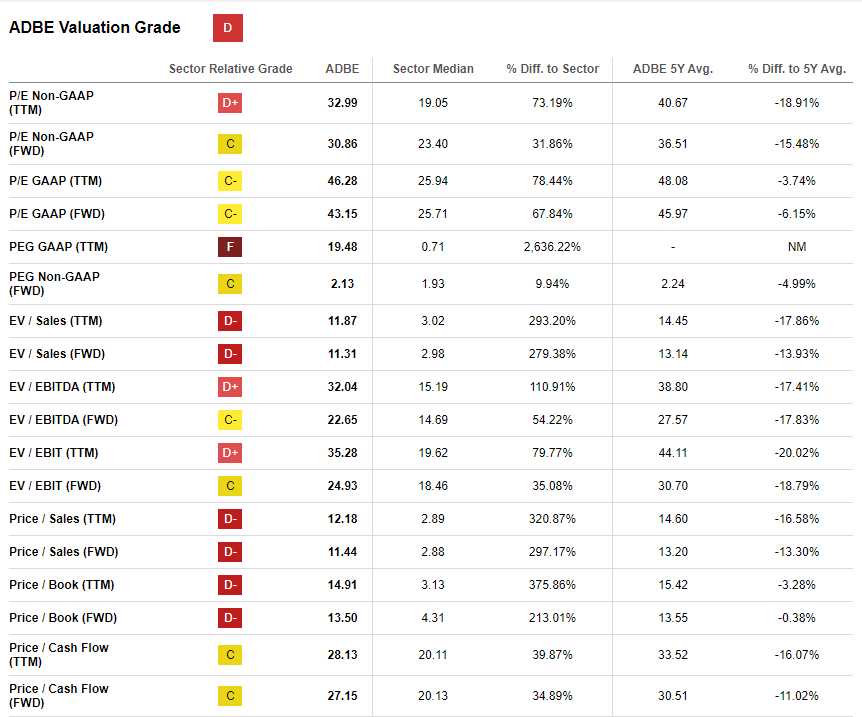Click the D- badge in the EV / Sales (TTM) row
The image size is (862, 717).
pos(230,321)
